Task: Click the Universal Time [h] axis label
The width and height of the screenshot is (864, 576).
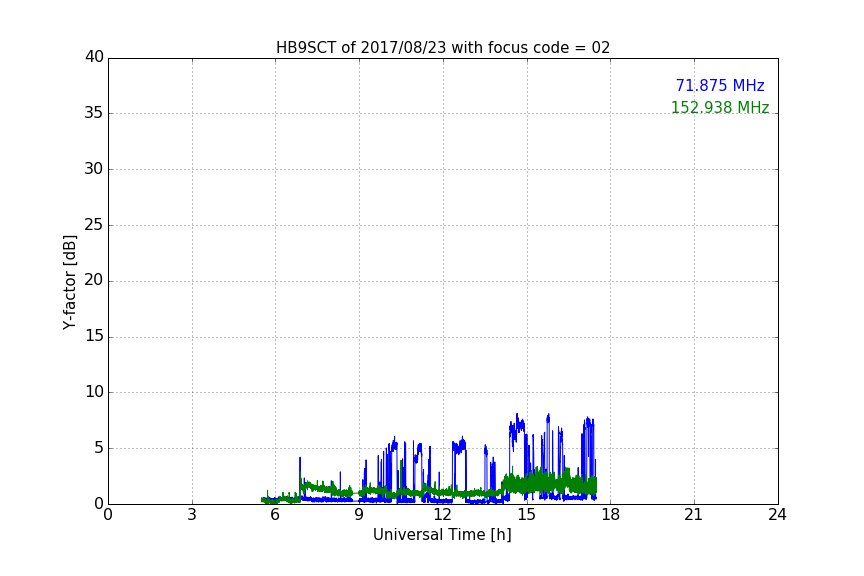Action: click(x=442, y=535)
